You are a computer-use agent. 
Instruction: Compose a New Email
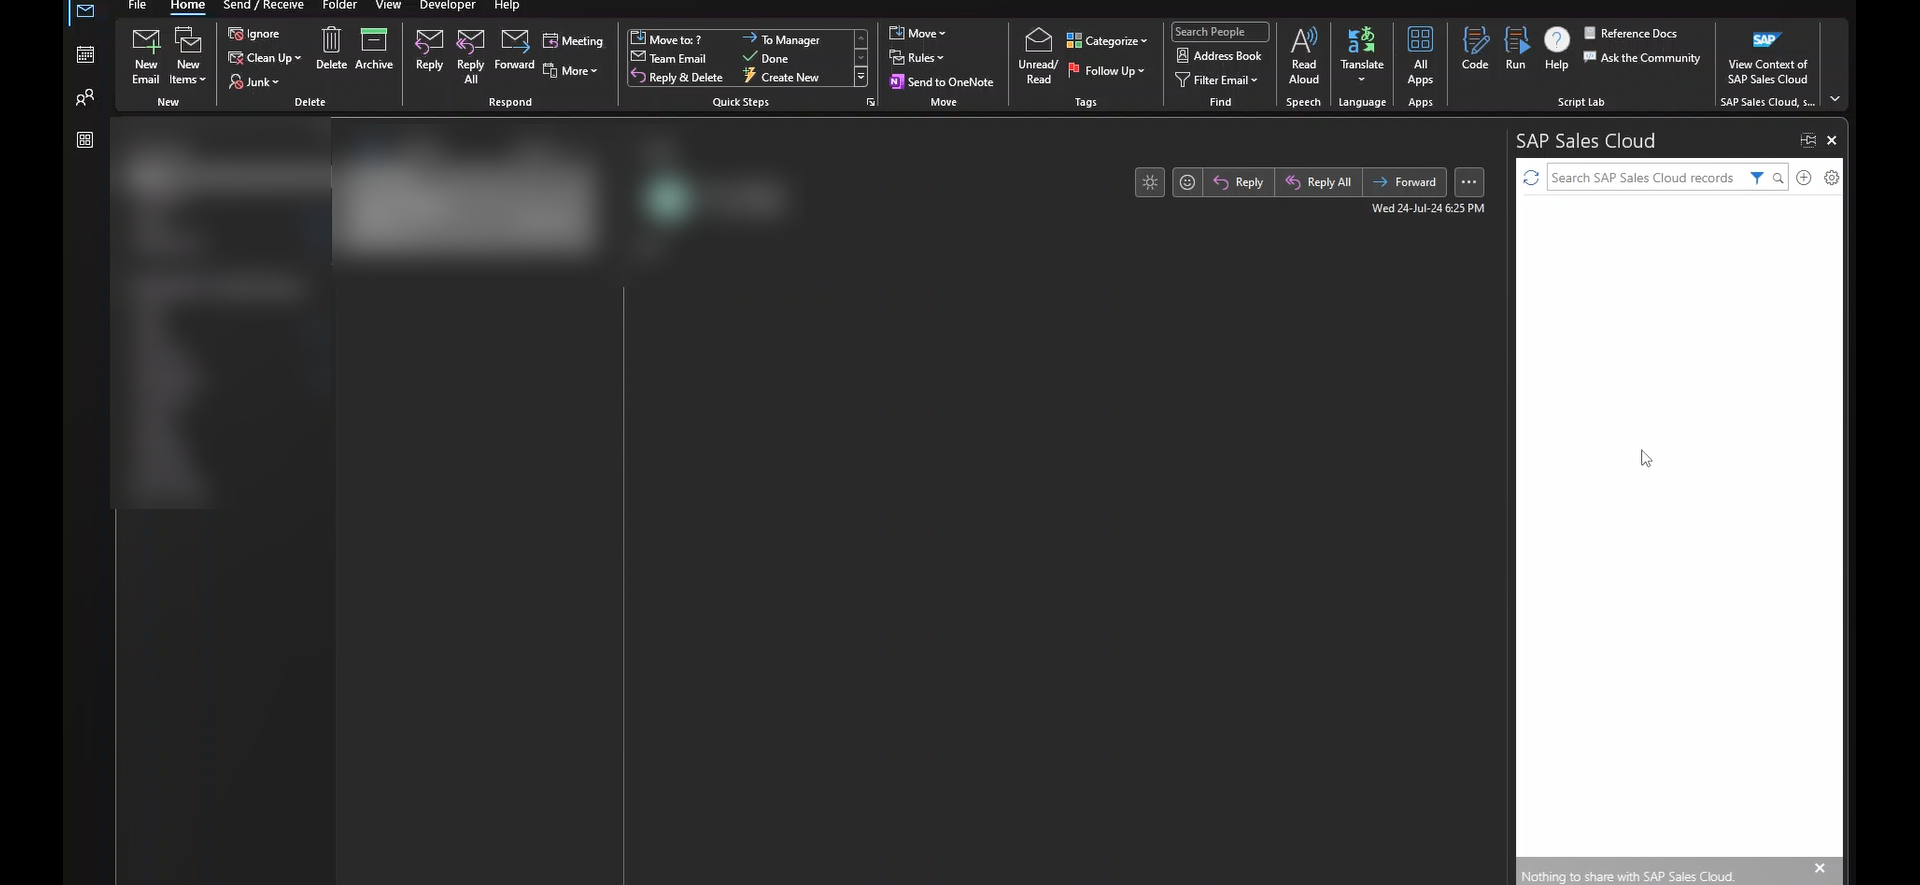(146, 57)
